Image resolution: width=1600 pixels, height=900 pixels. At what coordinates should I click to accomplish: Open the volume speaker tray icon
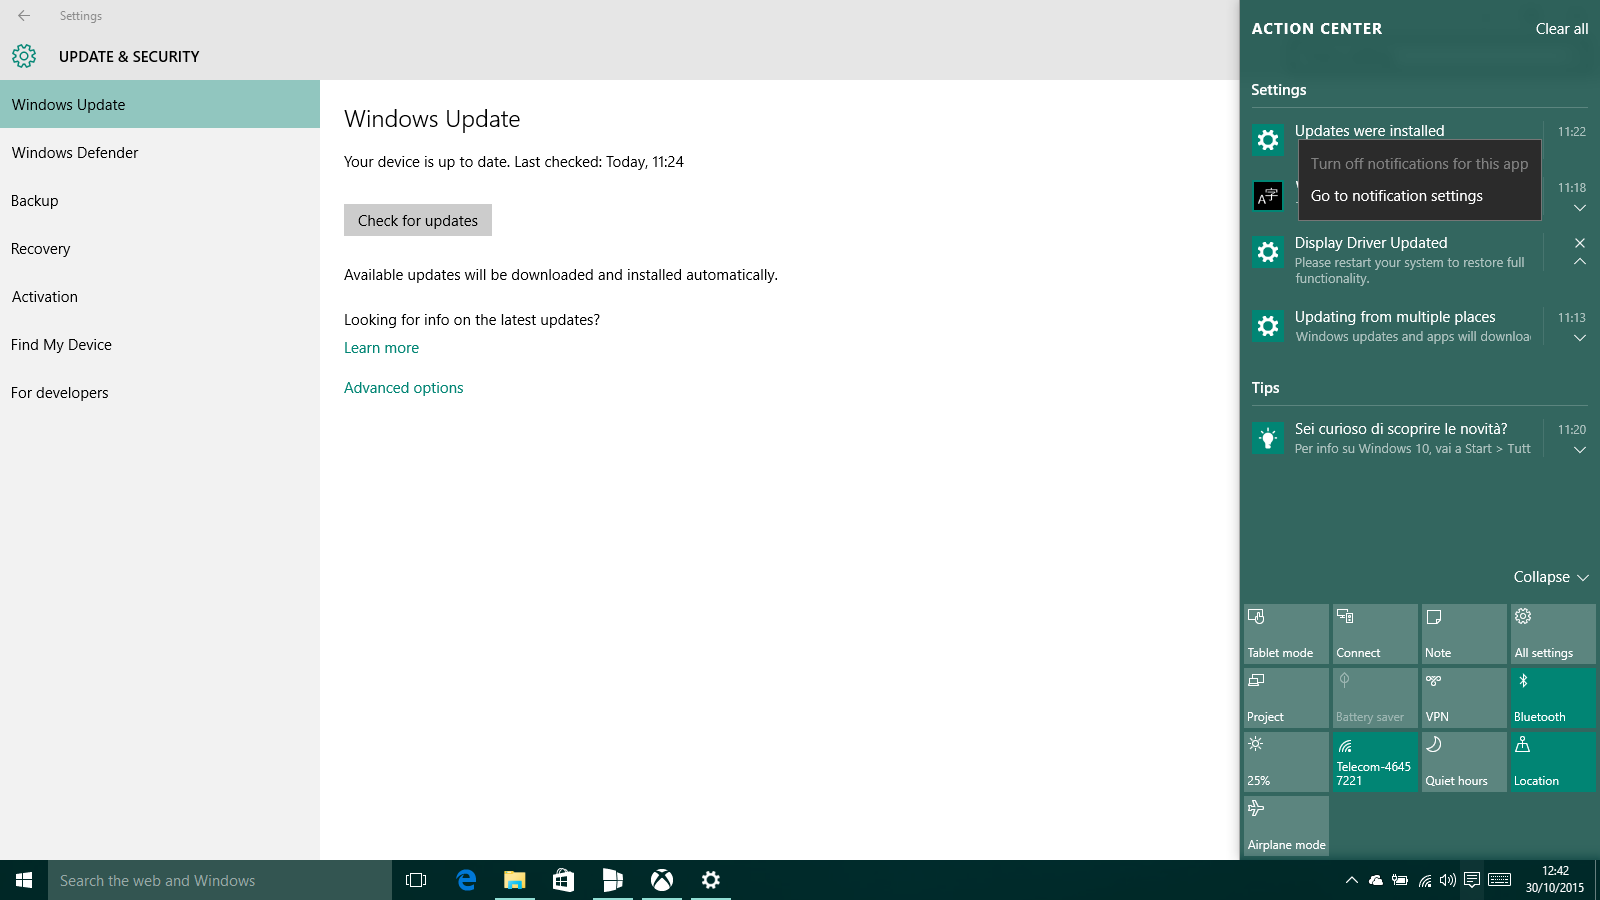coord(1448,880)
